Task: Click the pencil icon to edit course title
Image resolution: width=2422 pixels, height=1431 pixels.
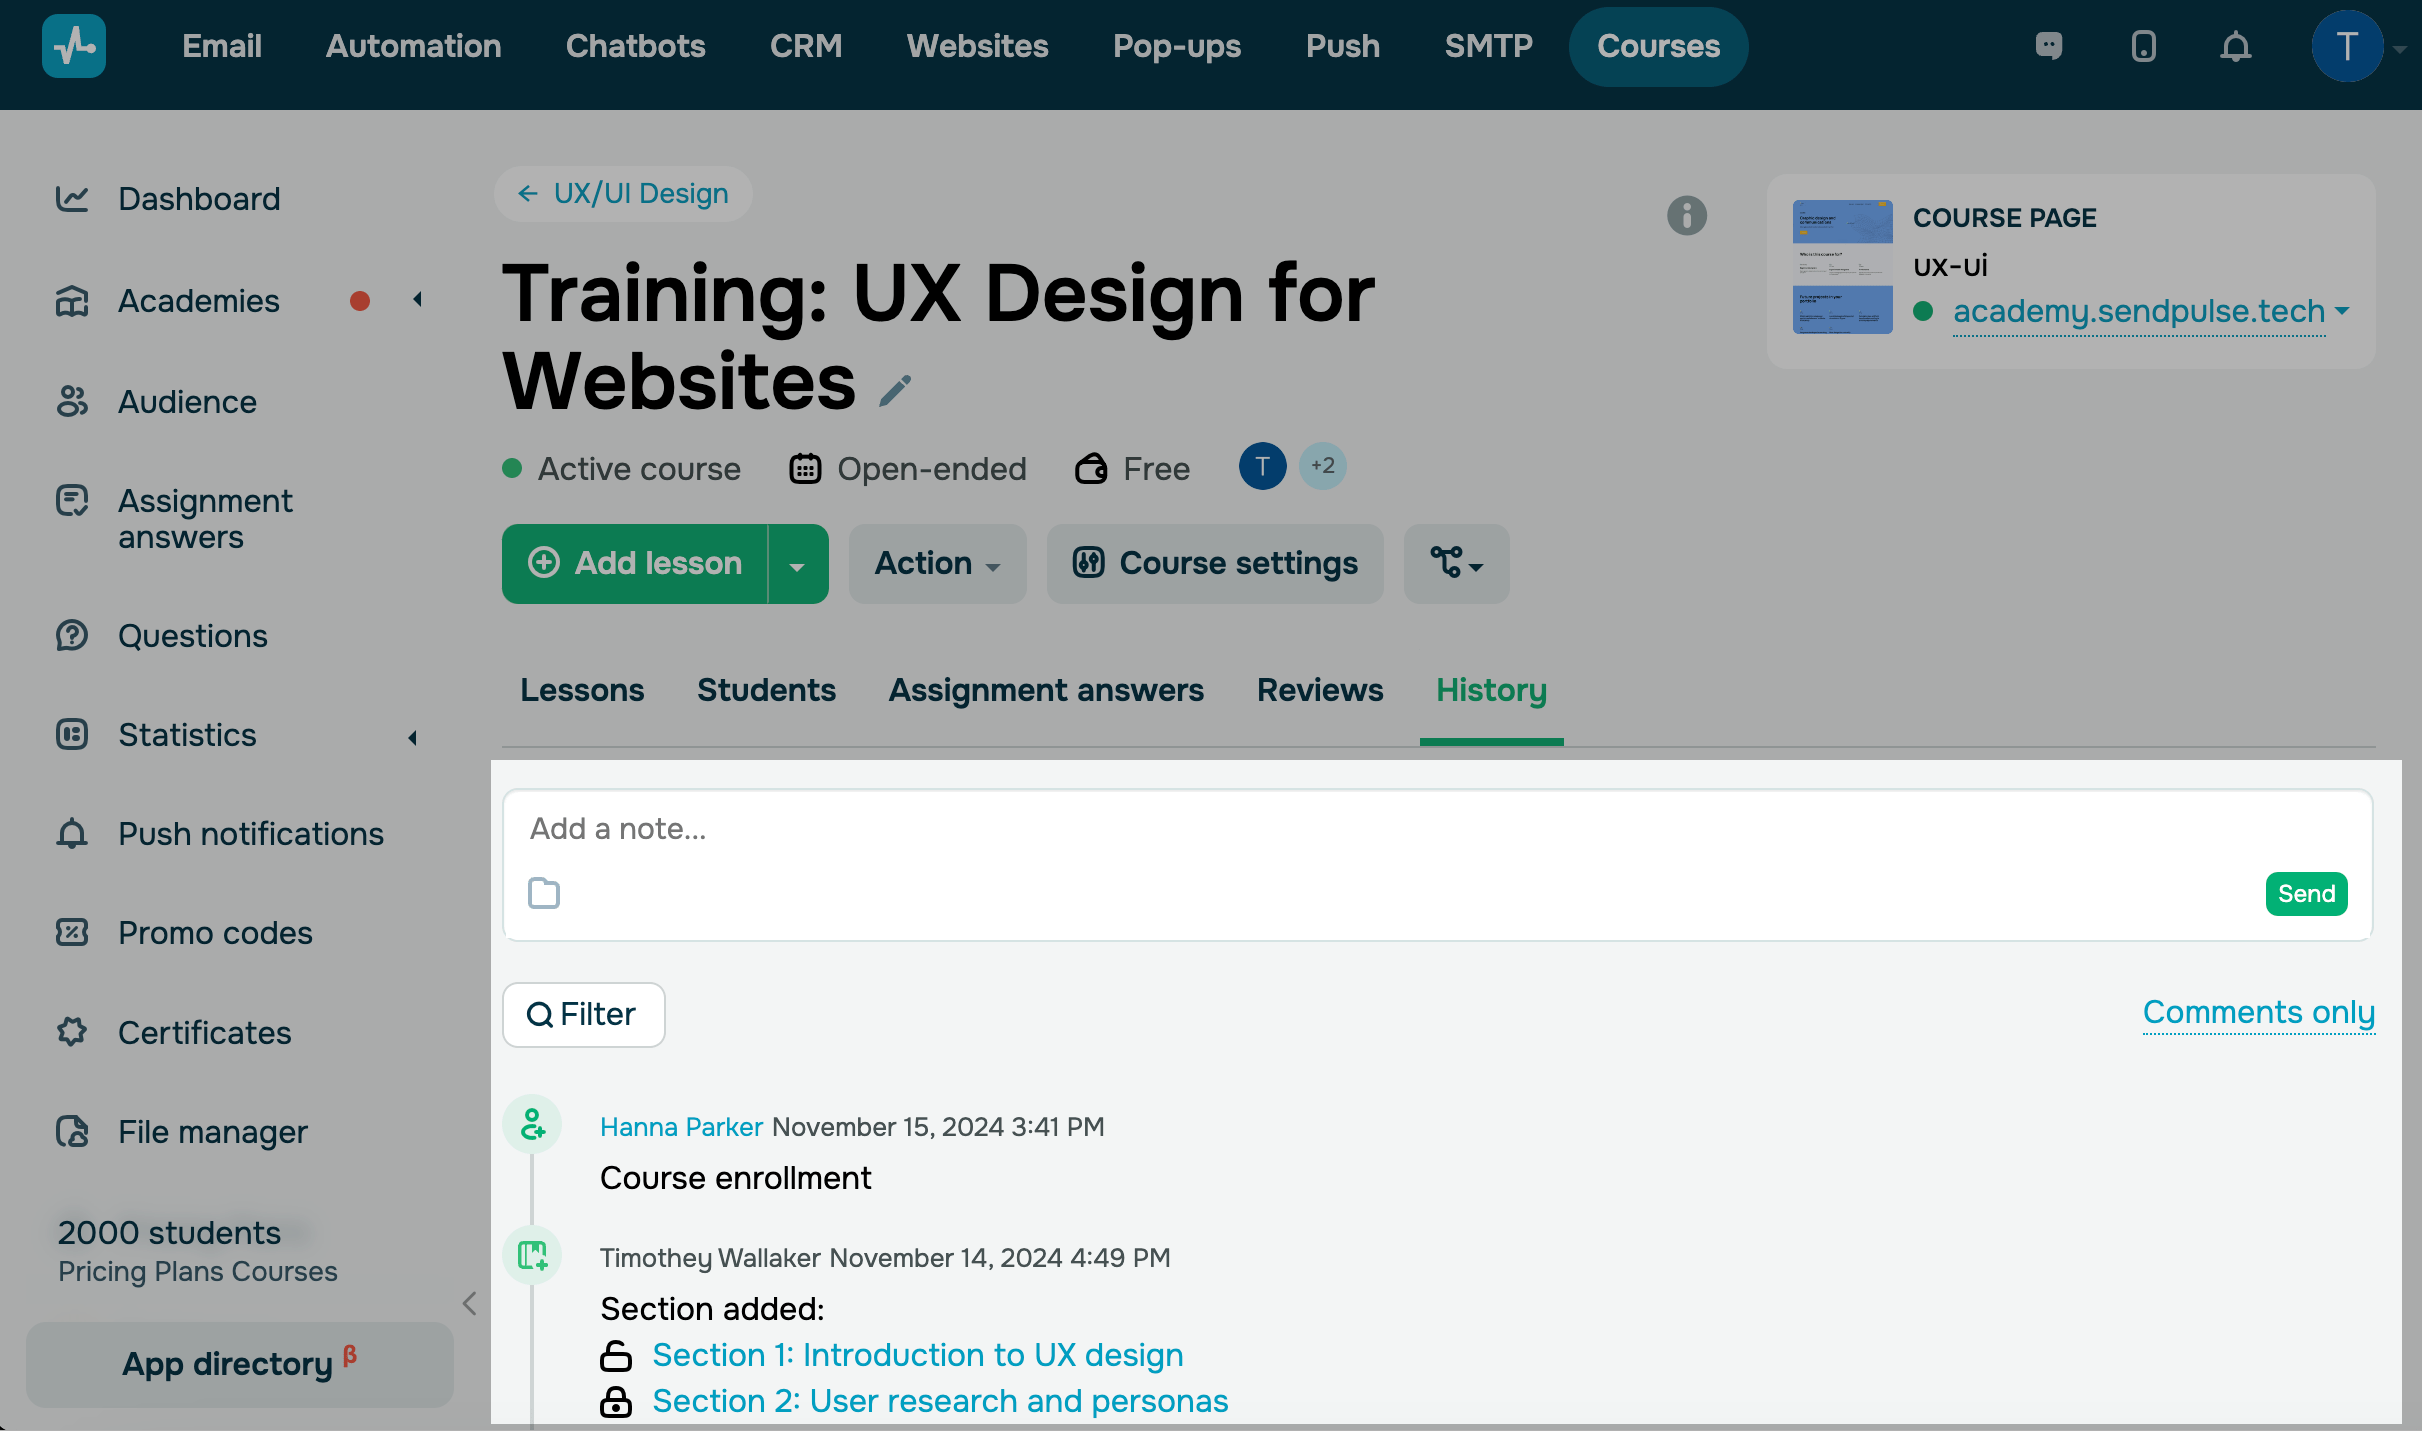Action: 895,391
